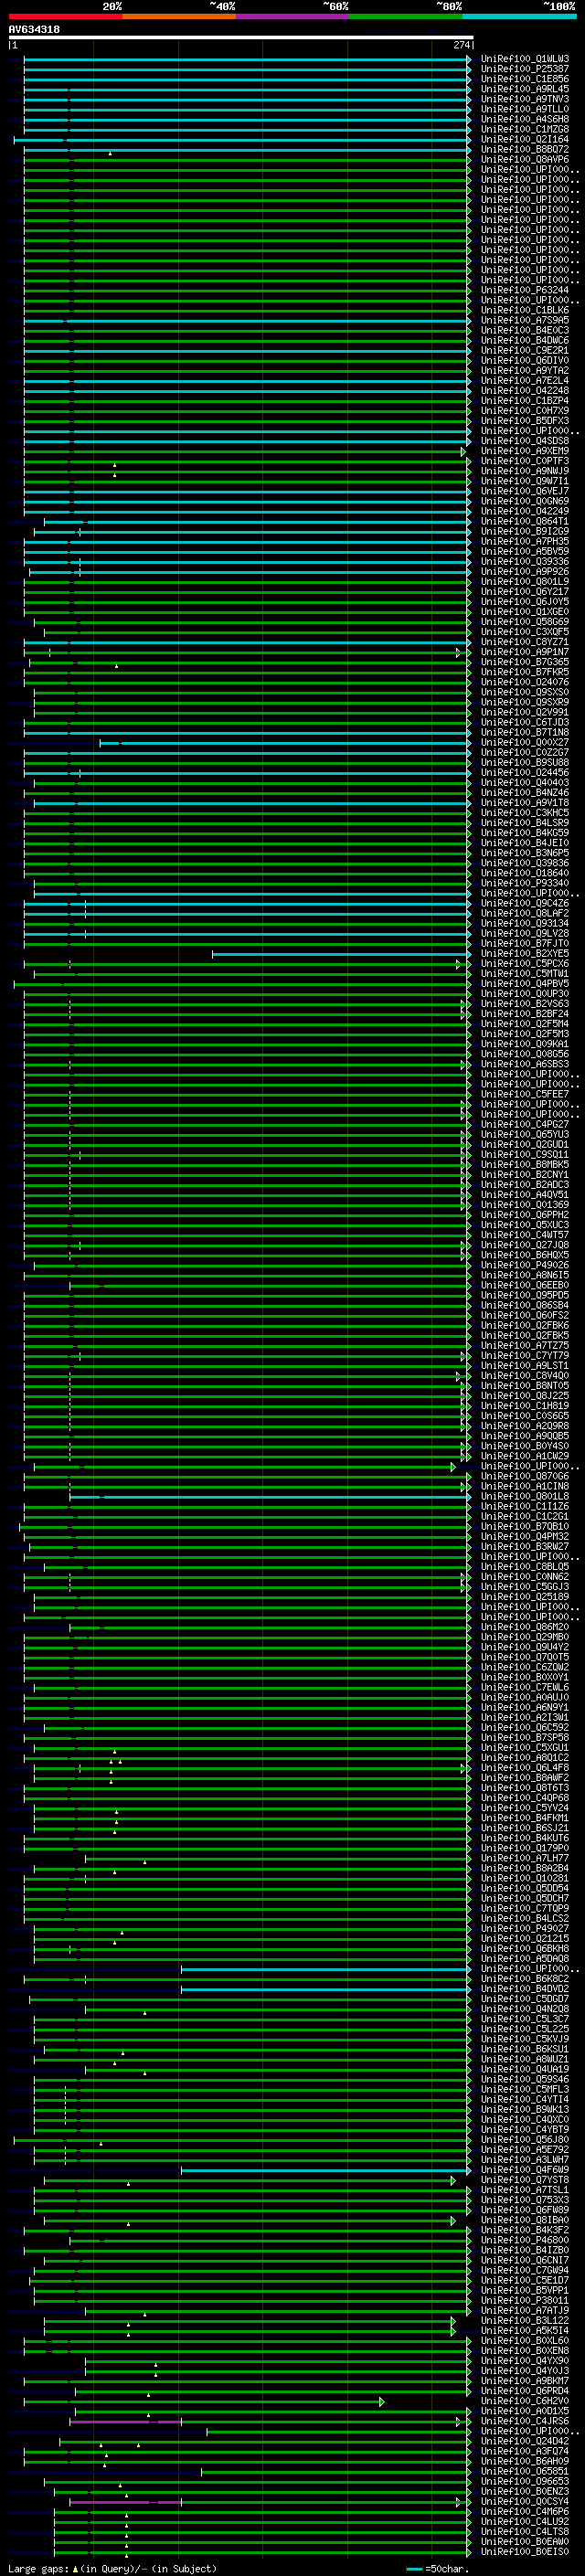
Task: Click the UniRef100_Q10281 label
Action: tap(524, 1878)
